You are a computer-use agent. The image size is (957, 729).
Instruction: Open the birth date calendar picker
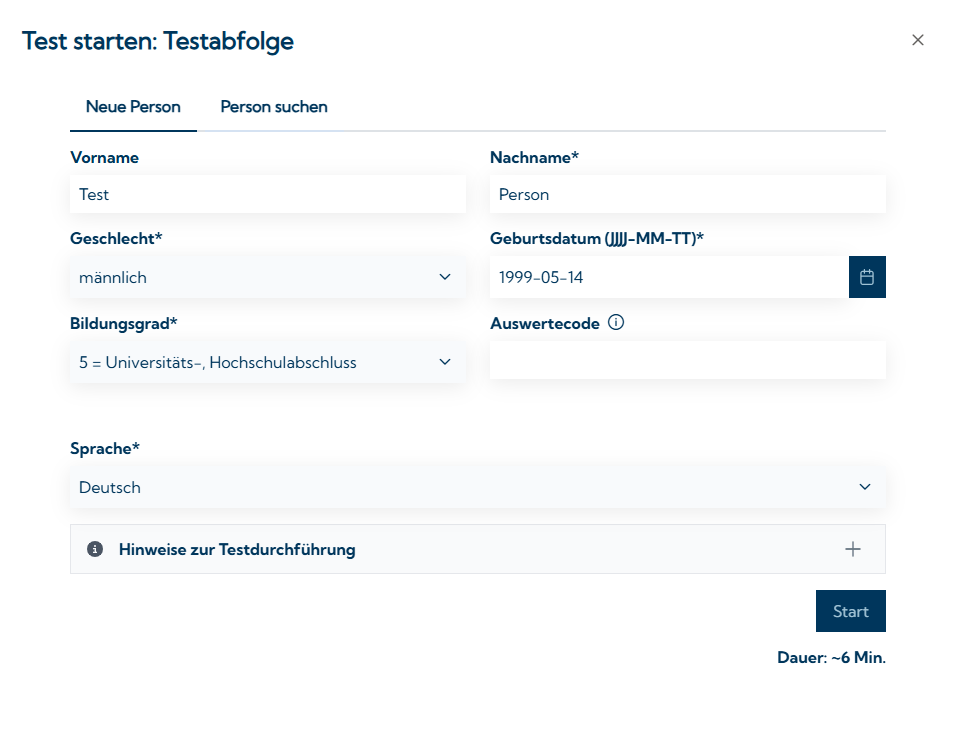pyautogui.click(x=867, y=277)
